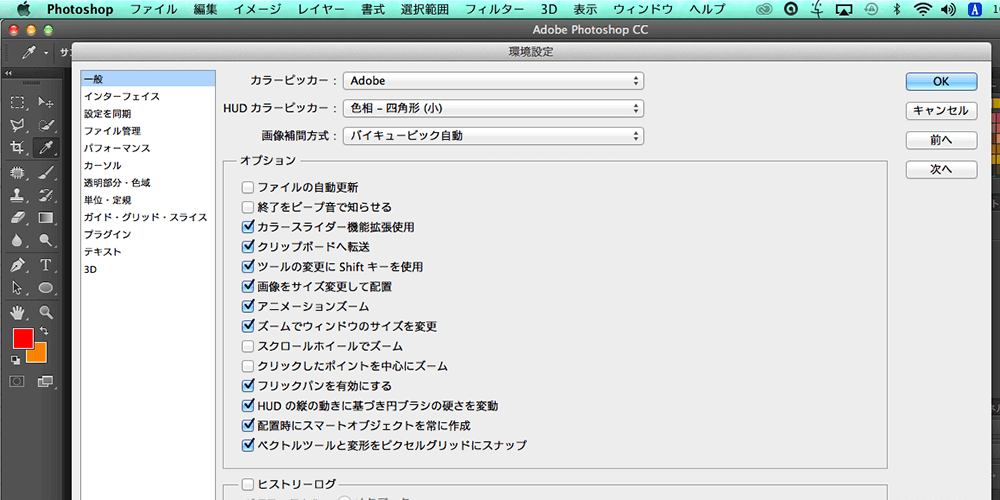Select the Dodge tool
The image size is (1000, 500).
point(45,241)
